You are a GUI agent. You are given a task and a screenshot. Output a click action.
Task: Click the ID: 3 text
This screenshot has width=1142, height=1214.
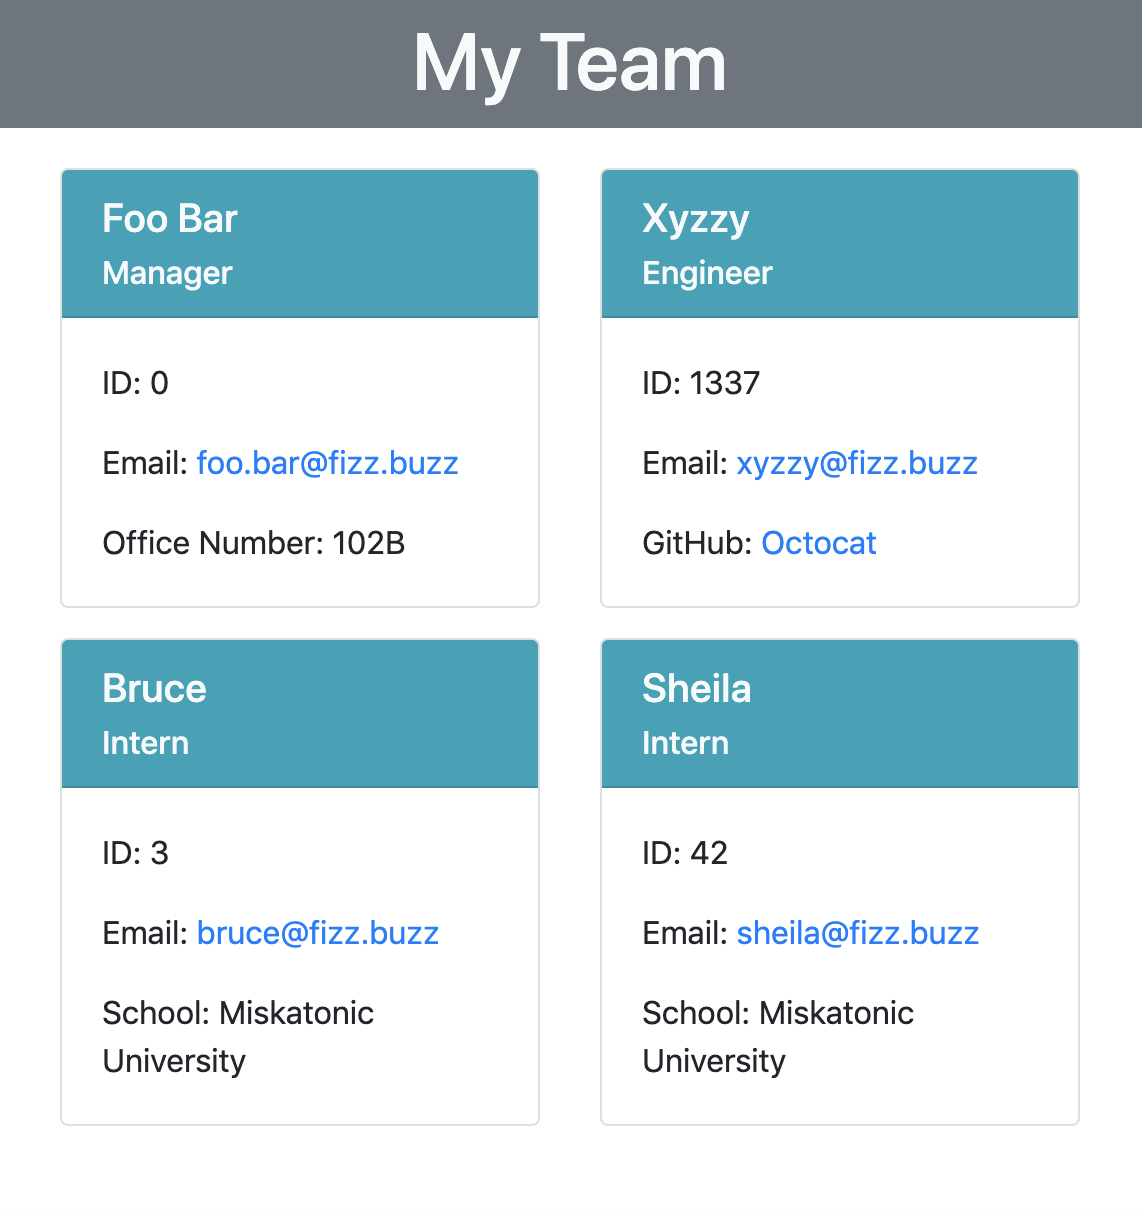pos(135,853)
